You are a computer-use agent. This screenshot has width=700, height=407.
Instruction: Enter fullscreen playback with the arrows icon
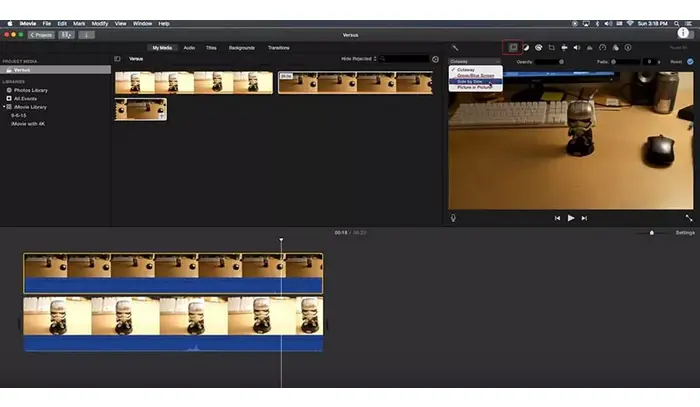click(689, 218)
